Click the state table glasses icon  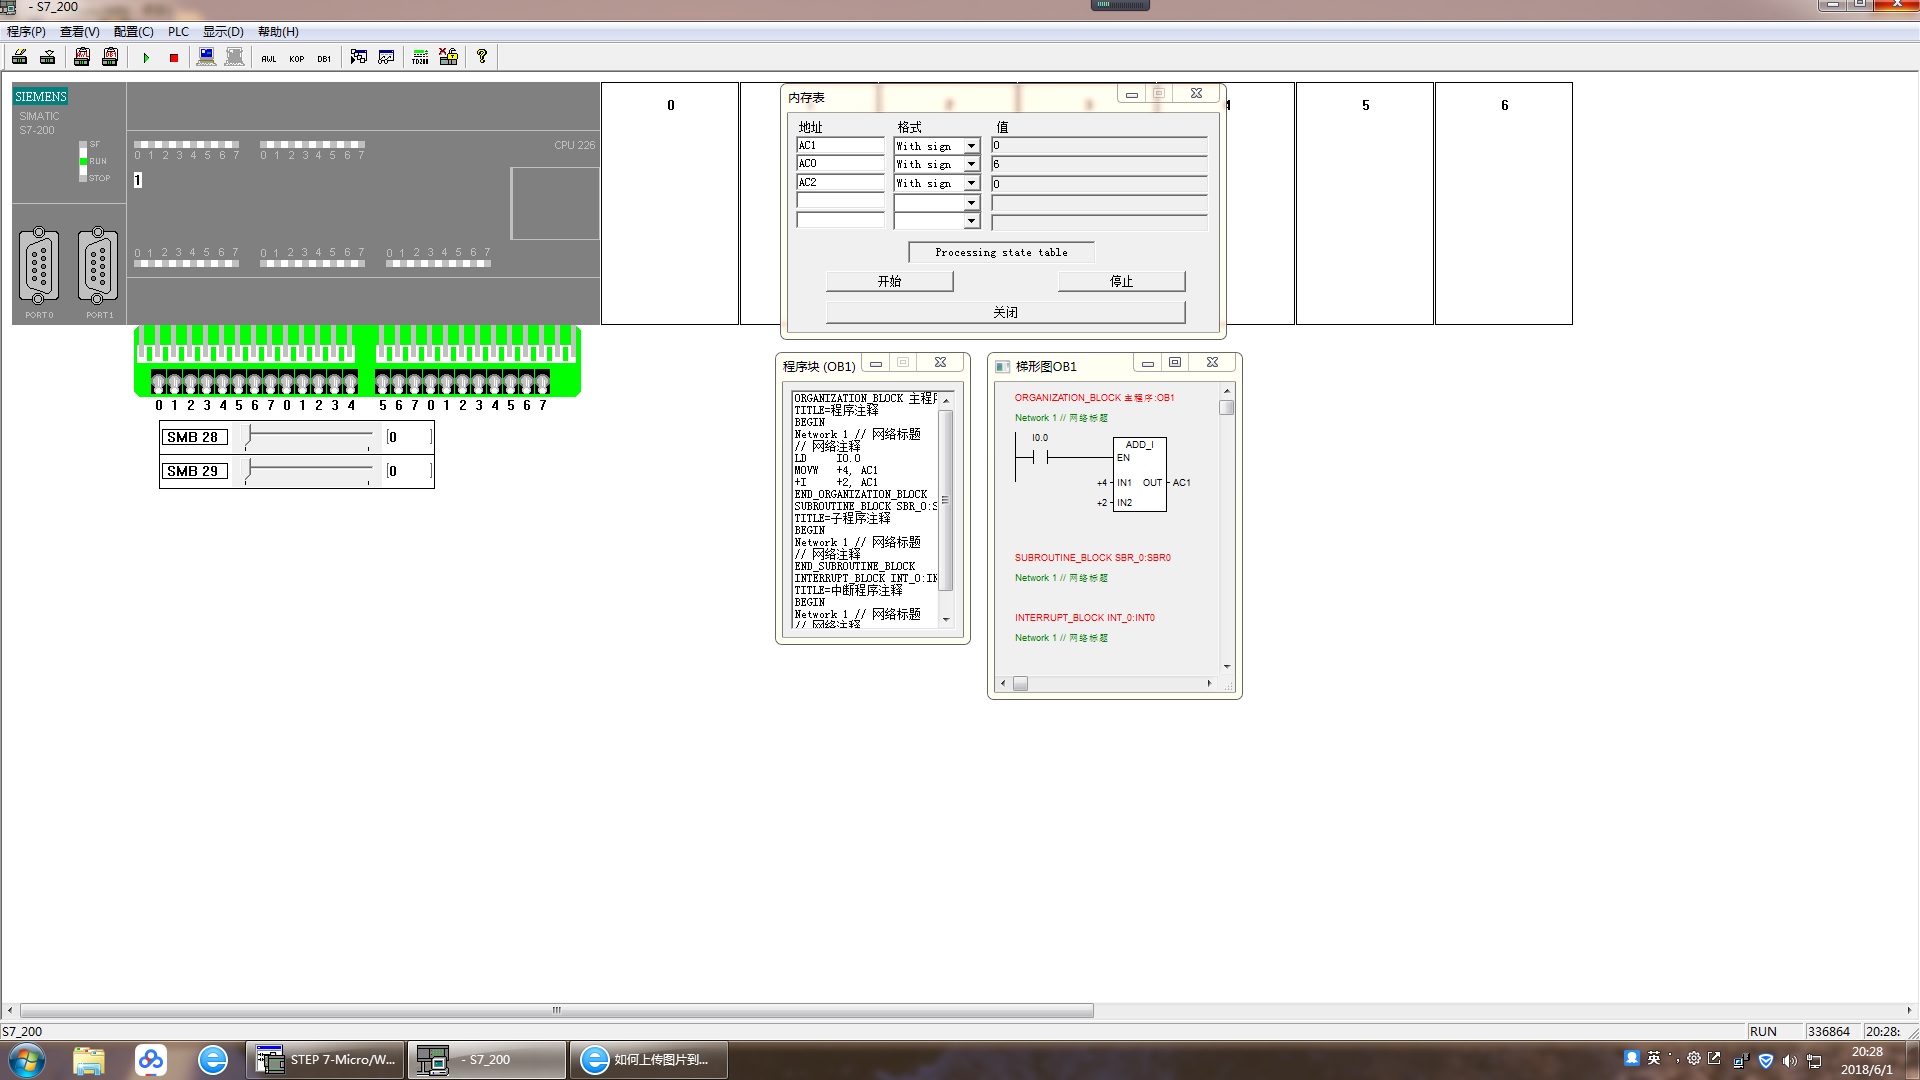pos(387,57)
